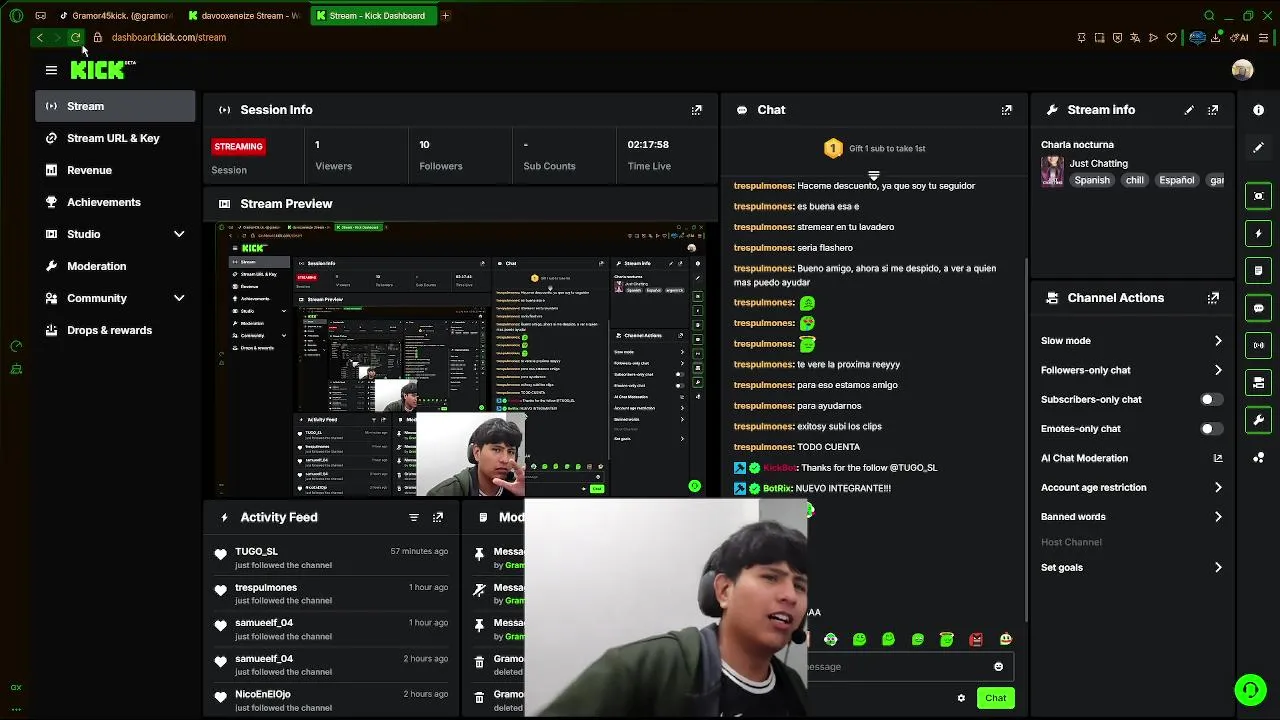This screenshot has width=1280, height=720.
Task: Toggle the stream preview widget in right sidebar
Action: click(x=1259, y=196)
